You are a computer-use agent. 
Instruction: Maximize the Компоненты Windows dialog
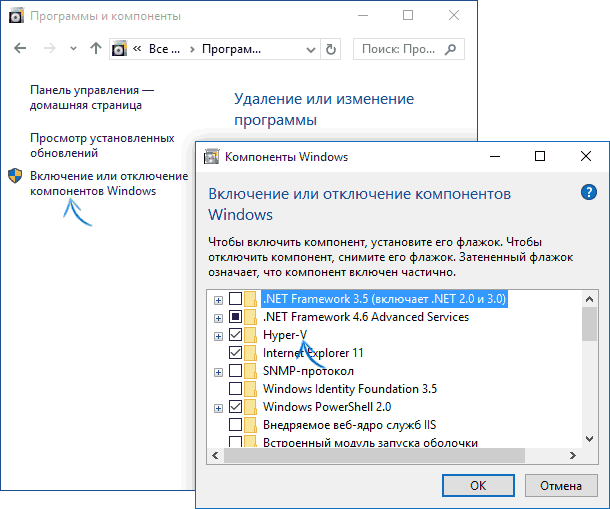540,156
